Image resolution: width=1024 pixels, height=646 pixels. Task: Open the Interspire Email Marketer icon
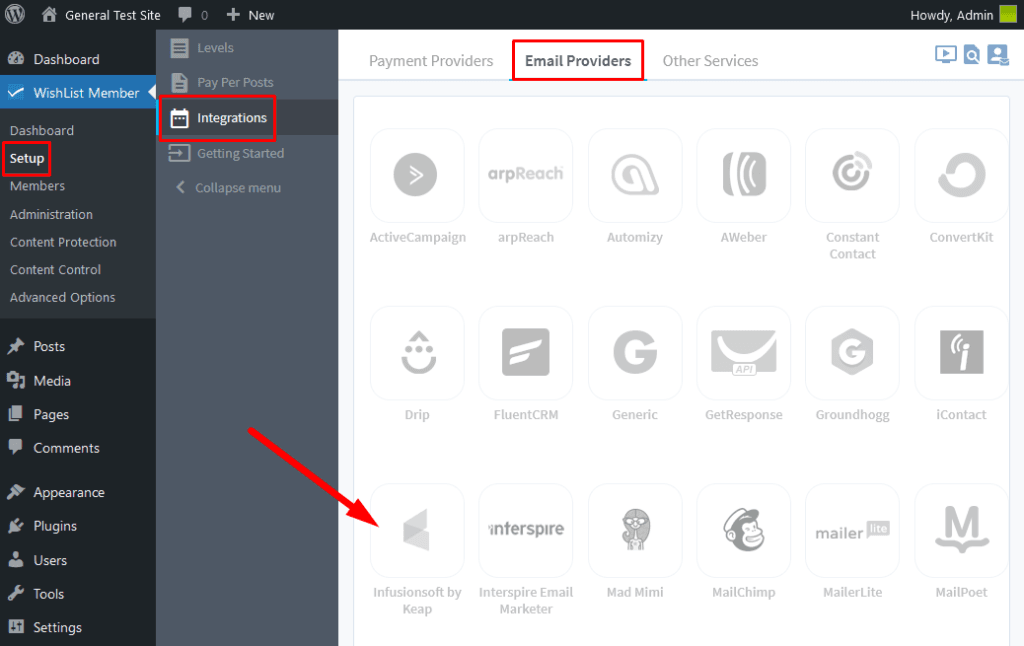tap(526, 530)
